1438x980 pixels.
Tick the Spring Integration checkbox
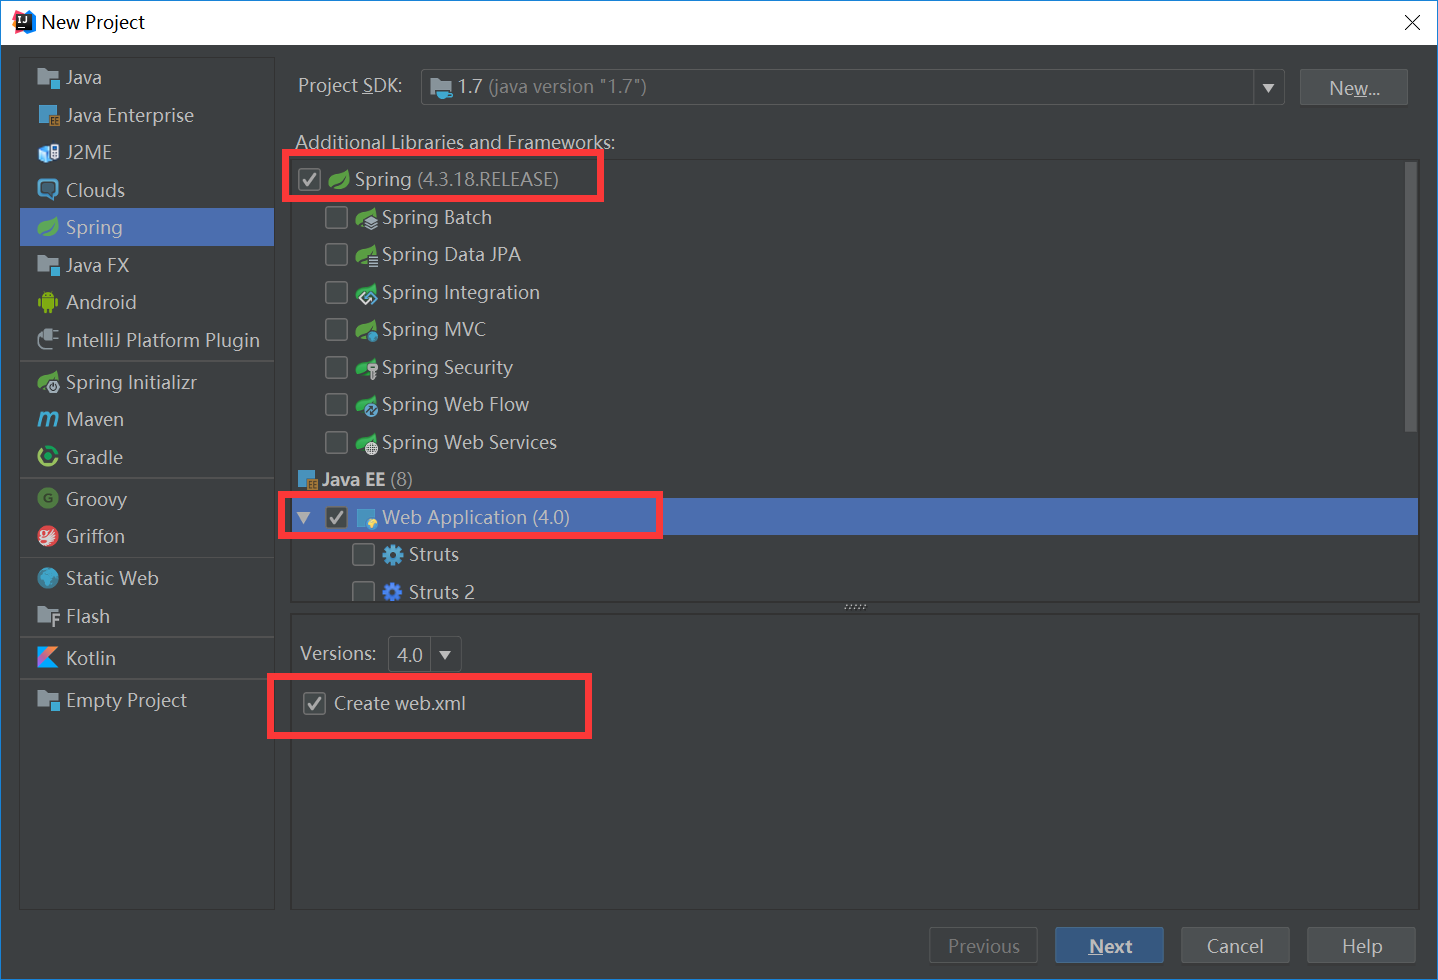click(337, 293)
